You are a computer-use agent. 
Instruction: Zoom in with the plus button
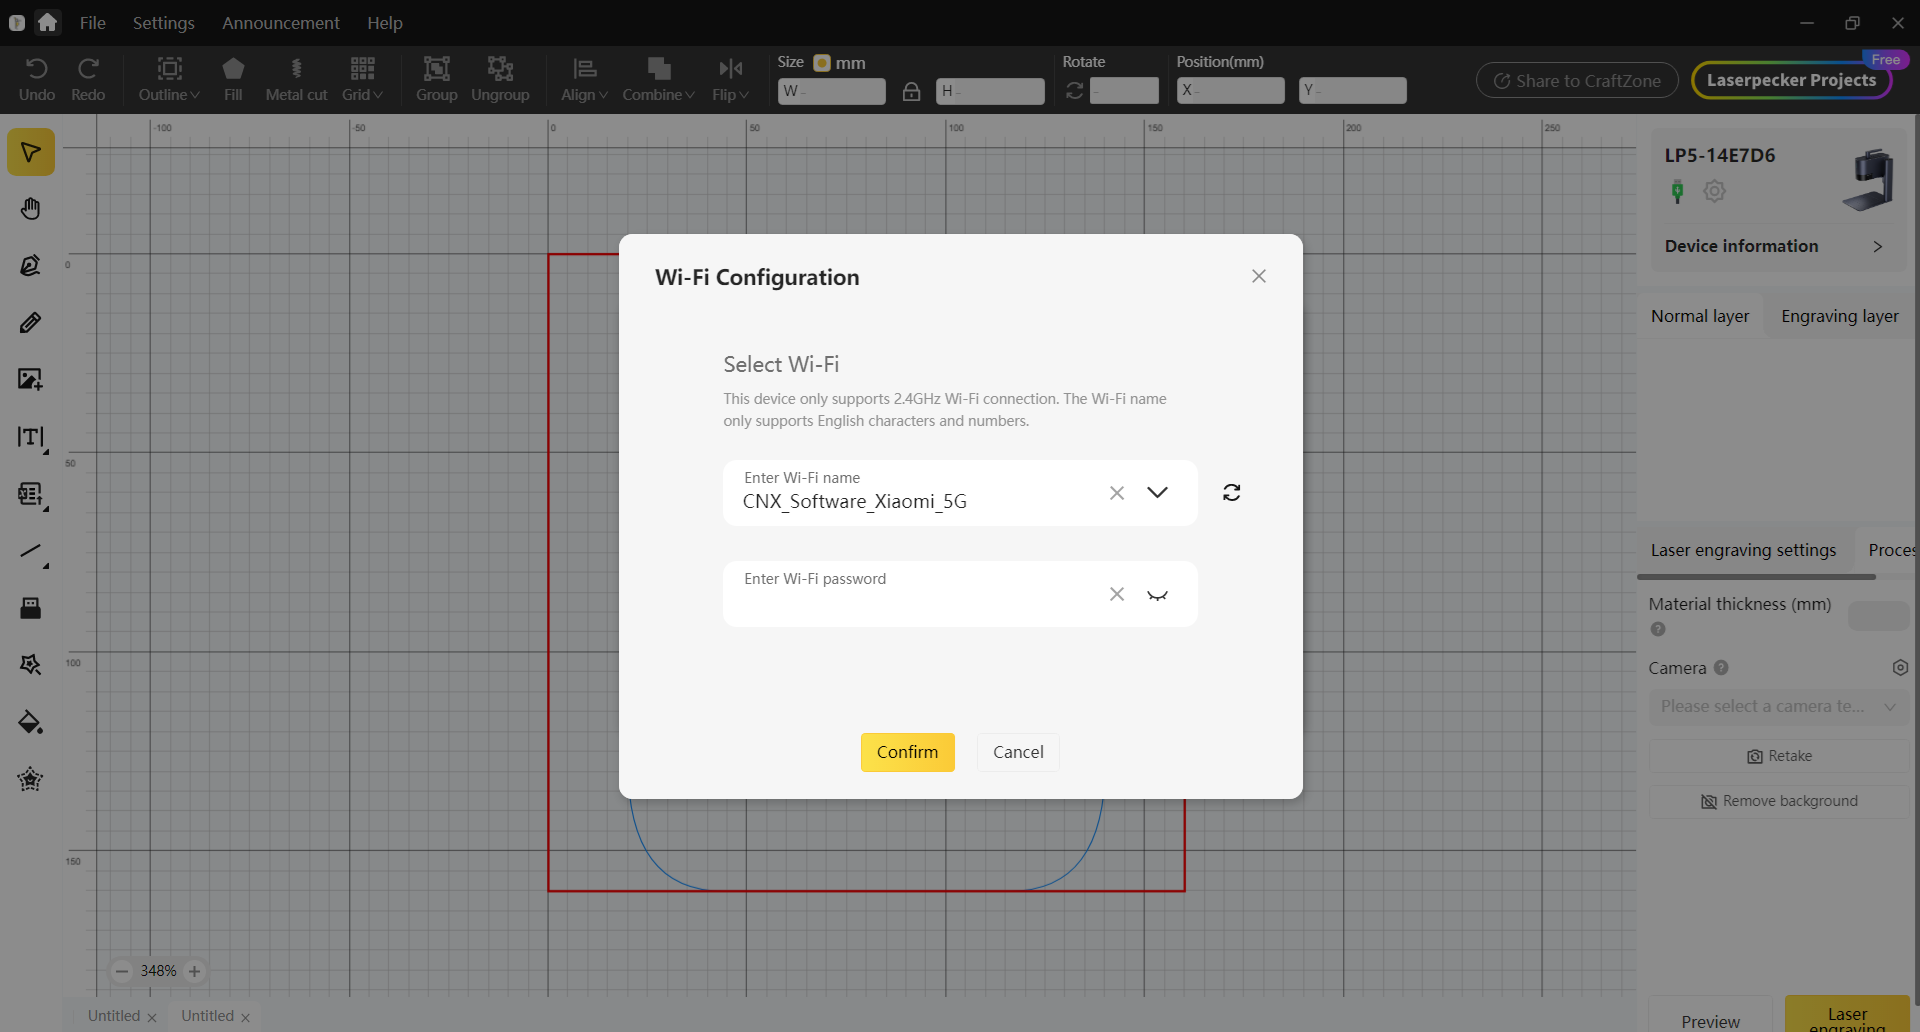pos(195,971)
